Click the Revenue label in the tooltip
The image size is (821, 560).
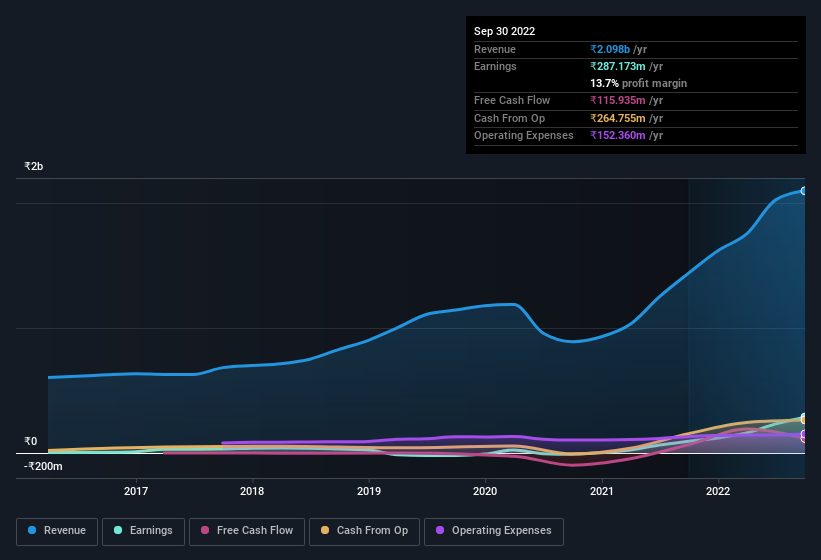coord(495,49)
